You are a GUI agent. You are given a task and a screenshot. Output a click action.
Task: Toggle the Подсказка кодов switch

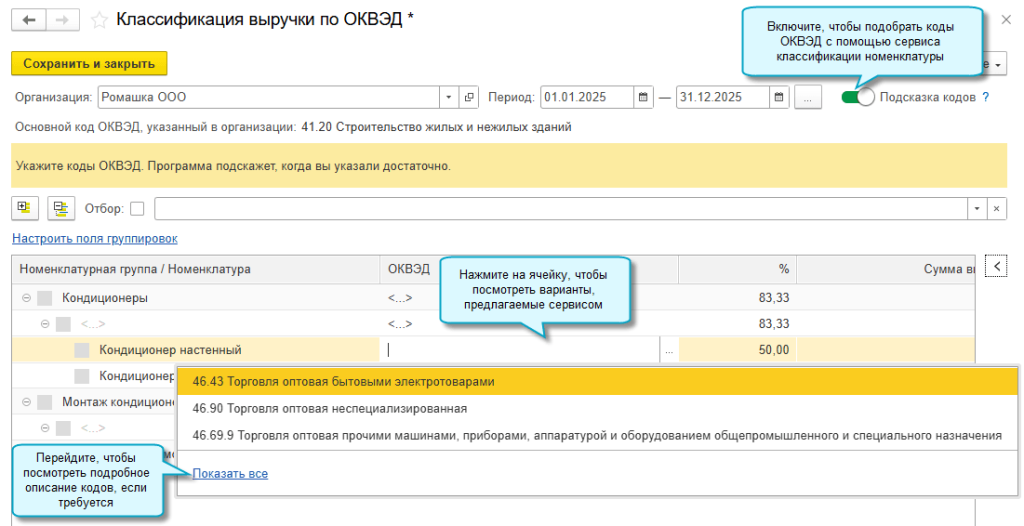857,97
